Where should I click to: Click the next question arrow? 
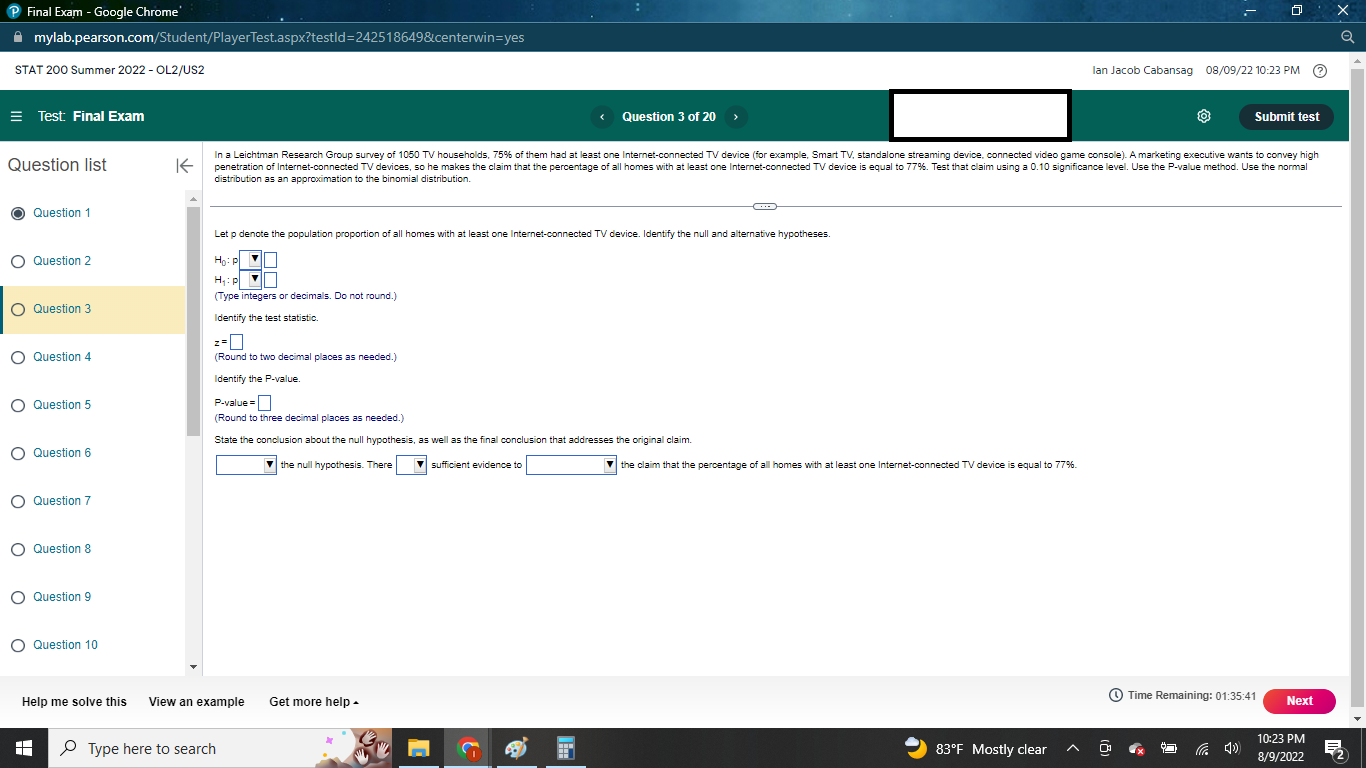[735, 116]
